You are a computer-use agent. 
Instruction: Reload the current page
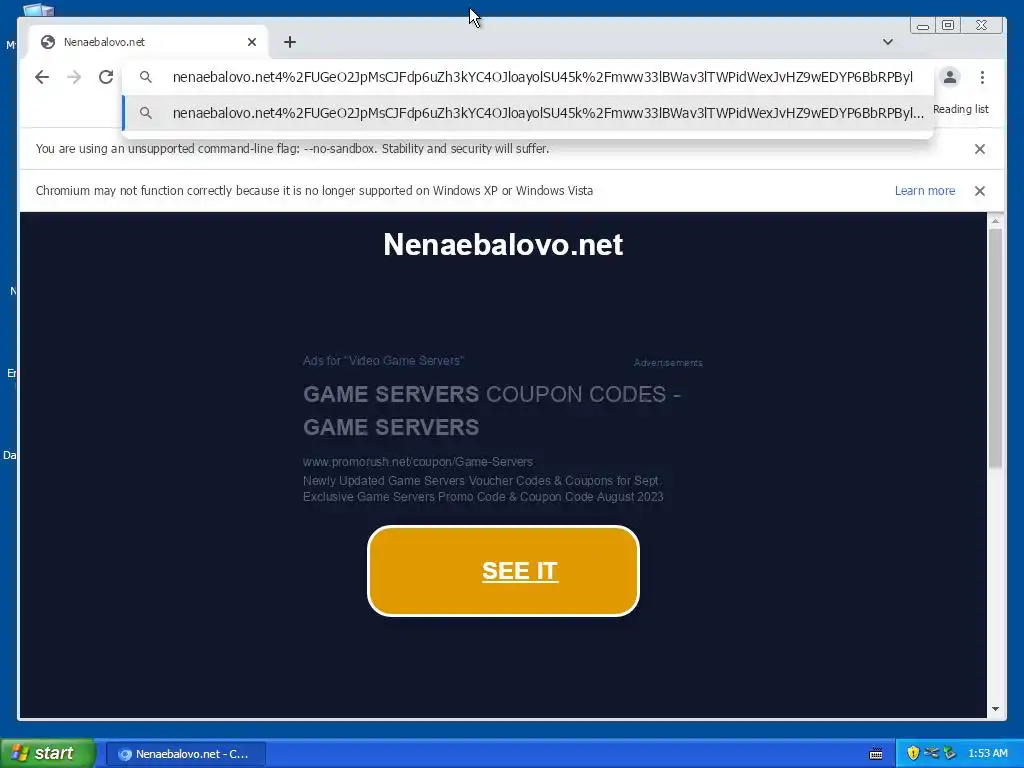point(106,77)
